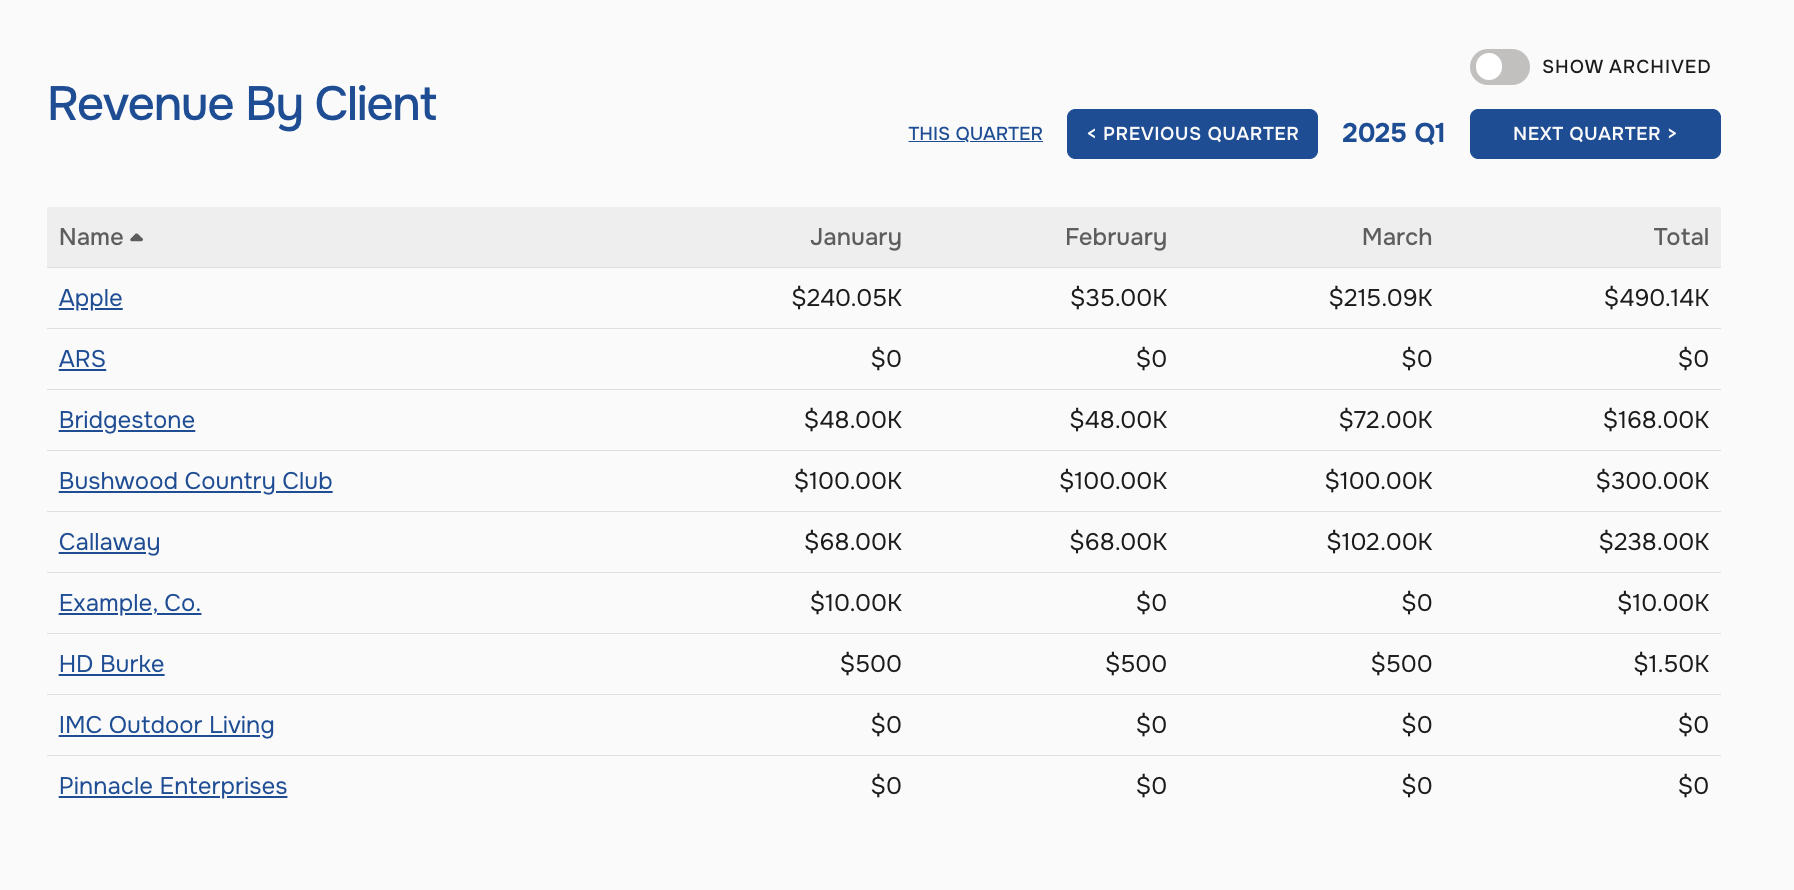Select Callaway's January value $68.00K
1794x890 pixels.
[x=853, y=542]
